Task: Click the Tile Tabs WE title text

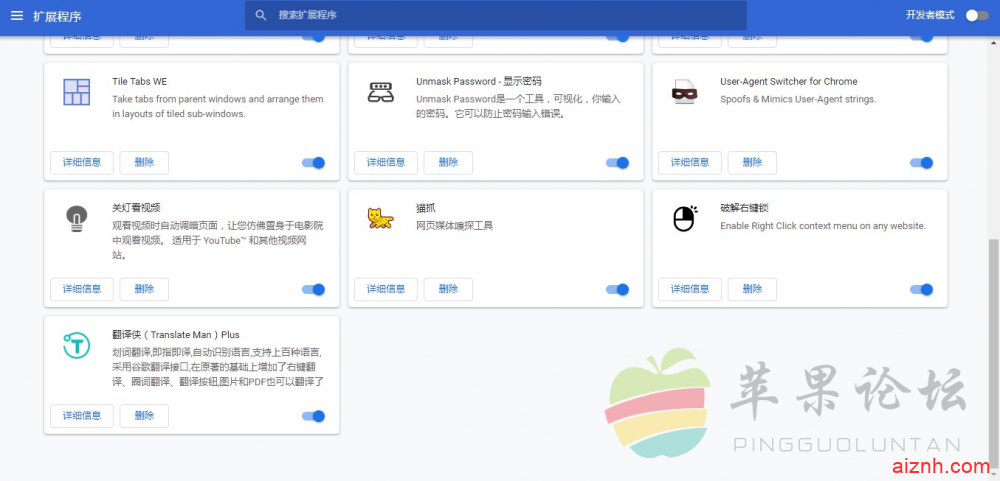Action: coord(140,82)
